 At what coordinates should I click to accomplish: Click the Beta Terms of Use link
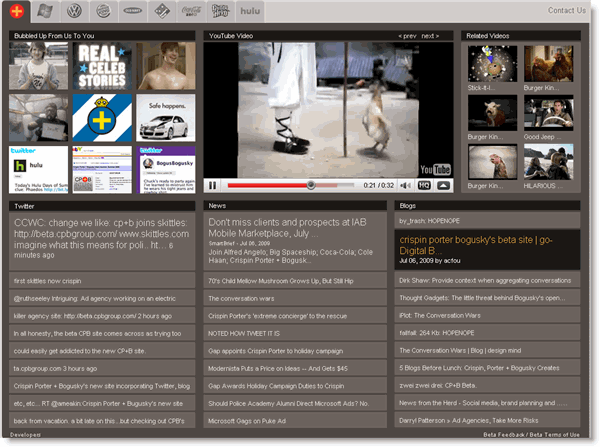pyautogui.click(x=554, y=435)
